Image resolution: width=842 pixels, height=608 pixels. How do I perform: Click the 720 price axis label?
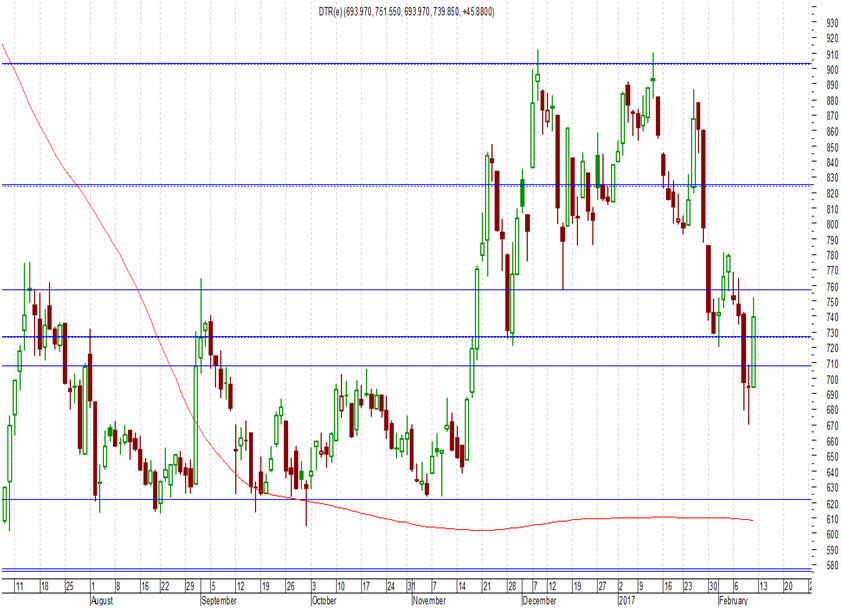[832, 348]
